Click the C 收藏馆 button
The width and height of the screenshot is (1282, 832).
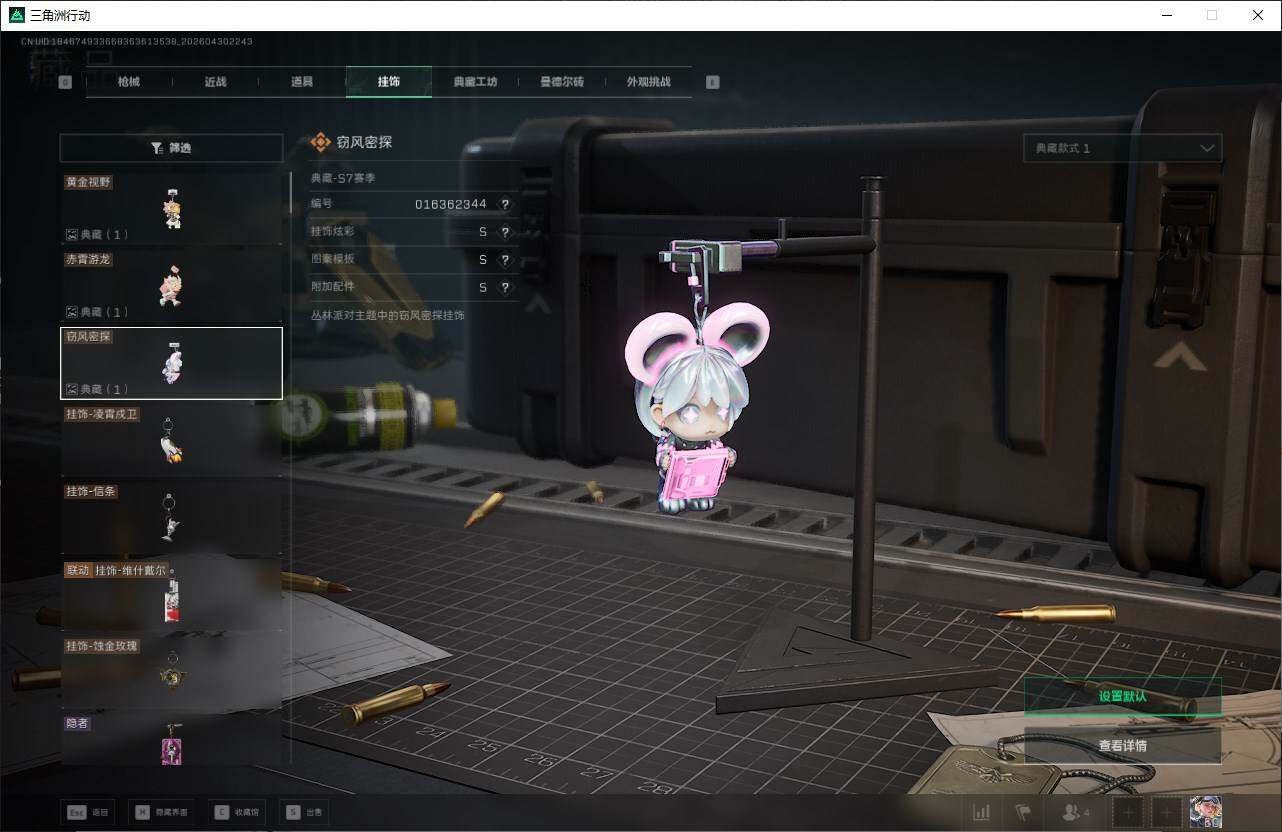pos(238,813)
